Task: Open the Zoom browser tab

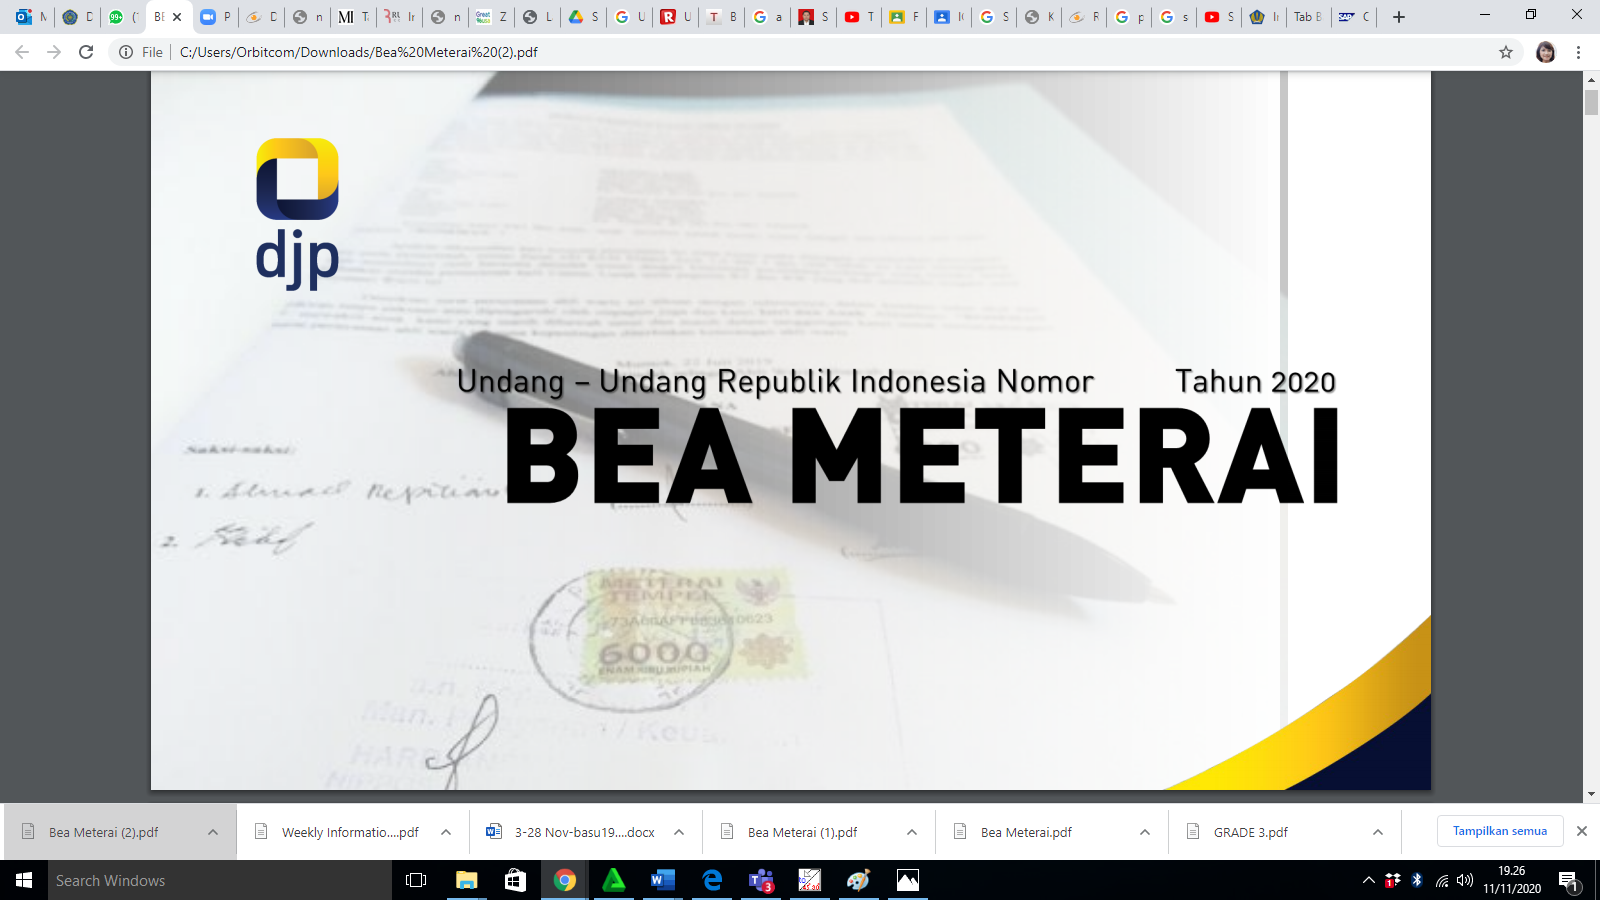Action: (214, 17)
